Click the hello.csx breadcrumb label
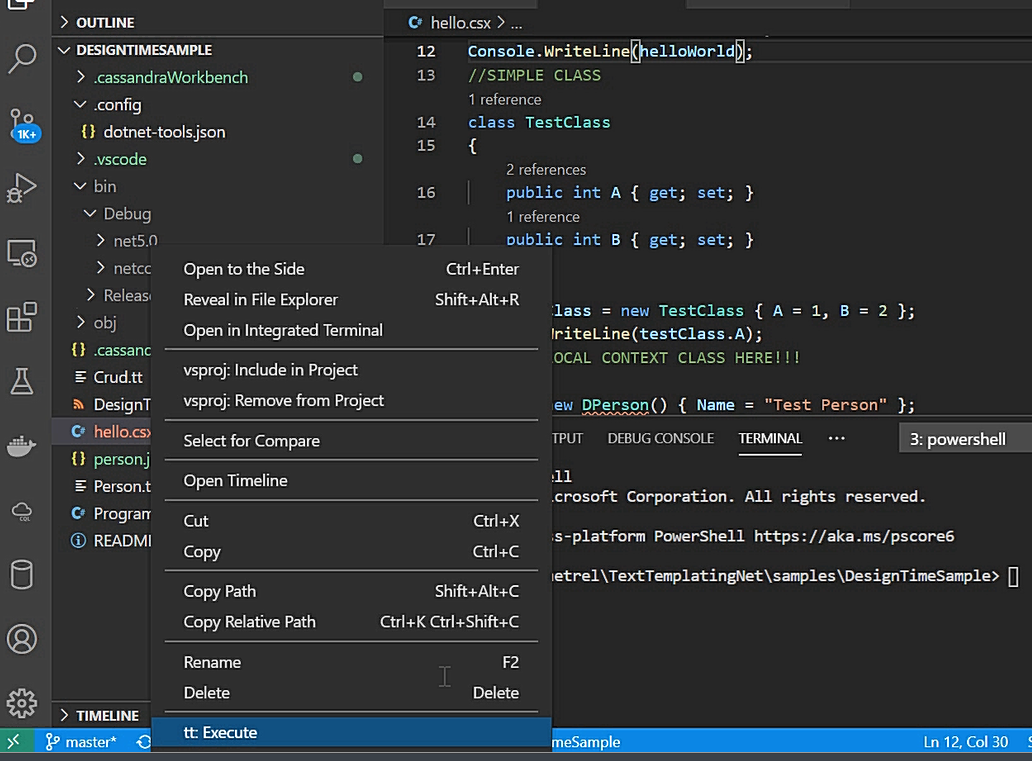 461,23
